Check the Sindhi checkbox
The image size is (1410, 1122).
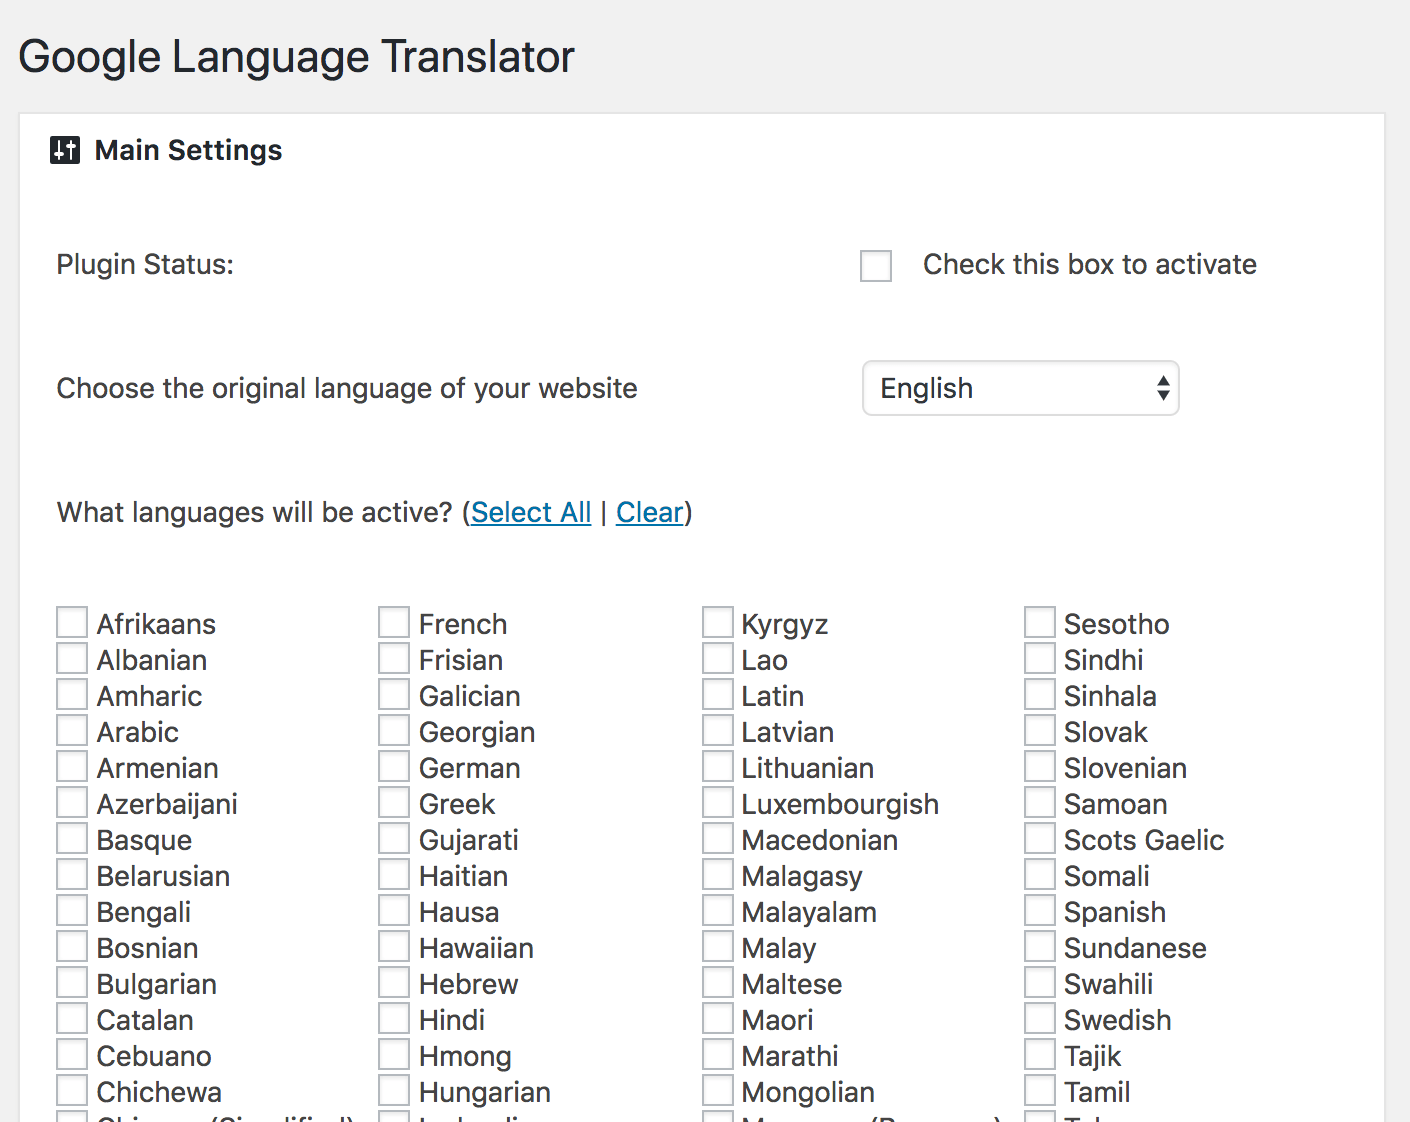tap(1040, 658)
